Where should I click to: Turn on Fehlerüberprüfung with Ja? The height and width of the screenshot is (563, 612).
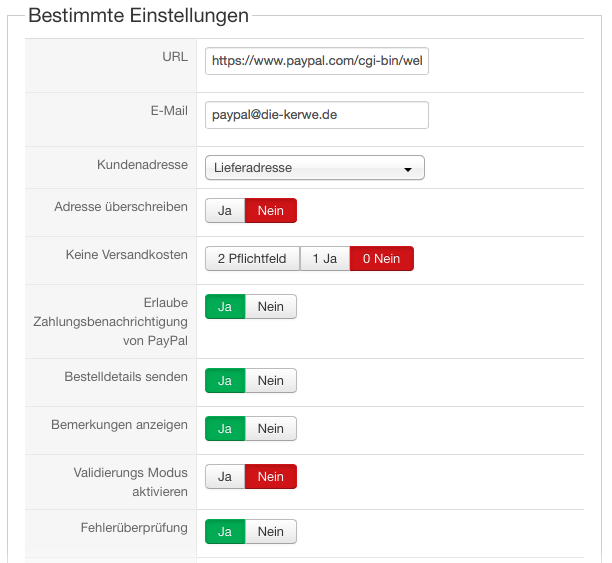click(225, 532)
